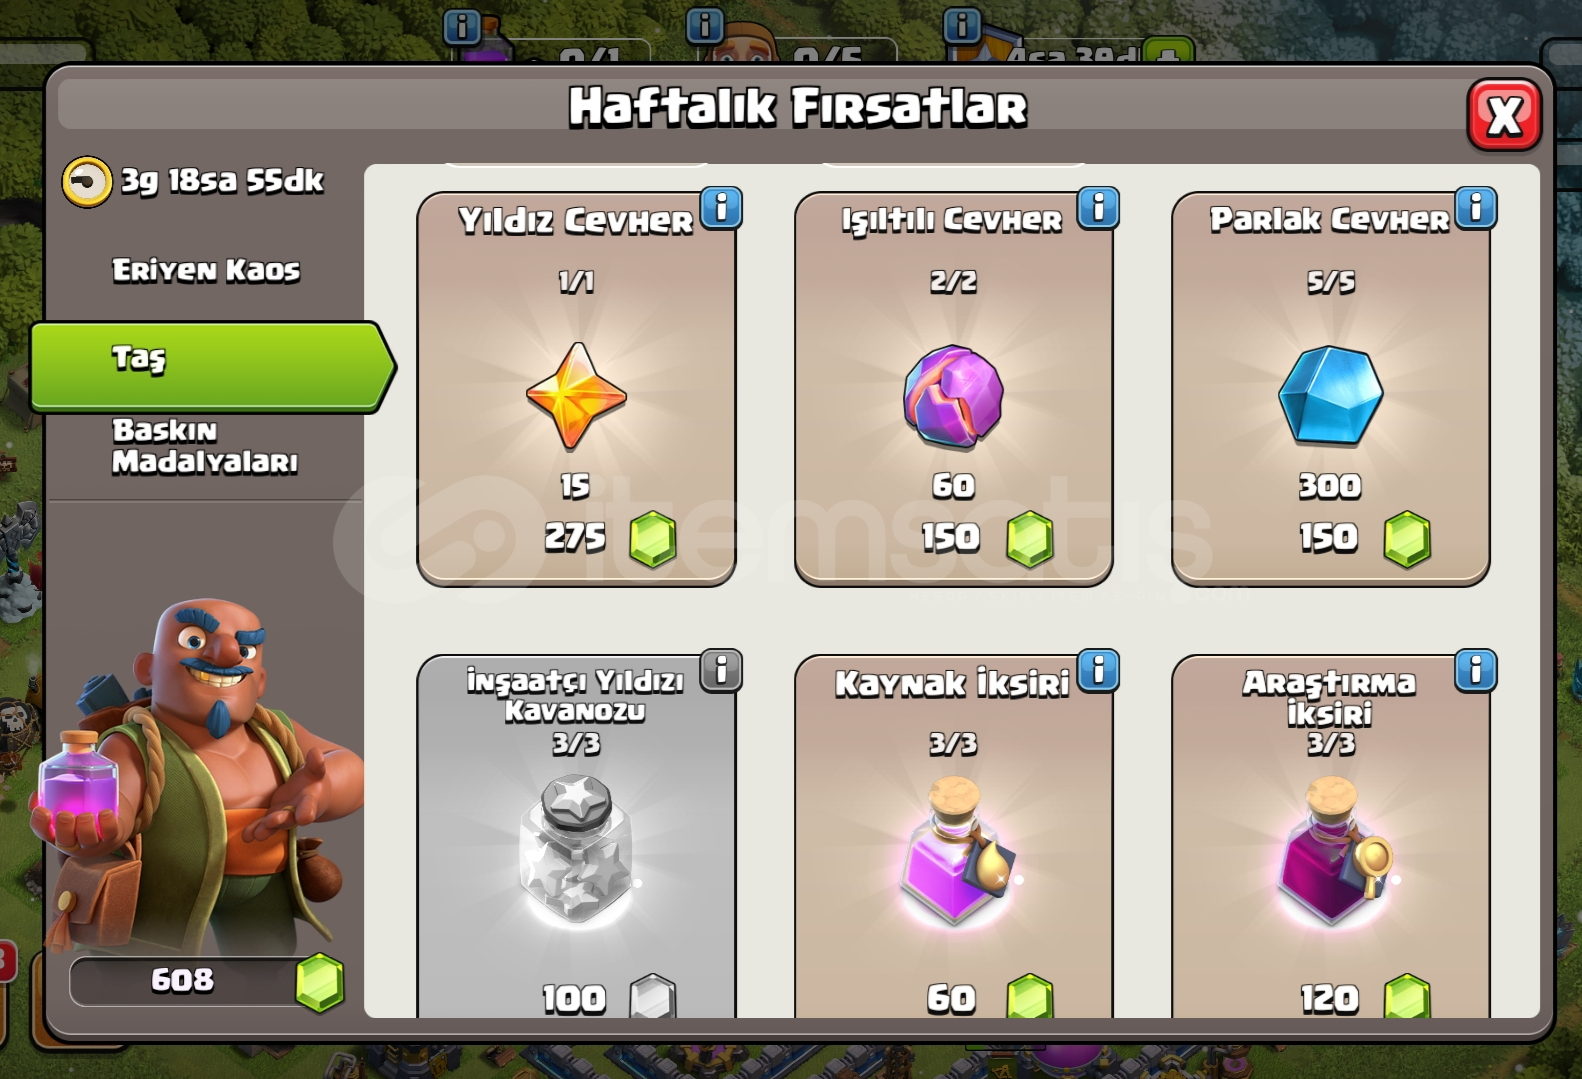Image resolution: width=1582 pixels, height=1079 pixels.
Task: Tap the blue Parlak Cevher ore icon
Action: [x=1330, y=396]
